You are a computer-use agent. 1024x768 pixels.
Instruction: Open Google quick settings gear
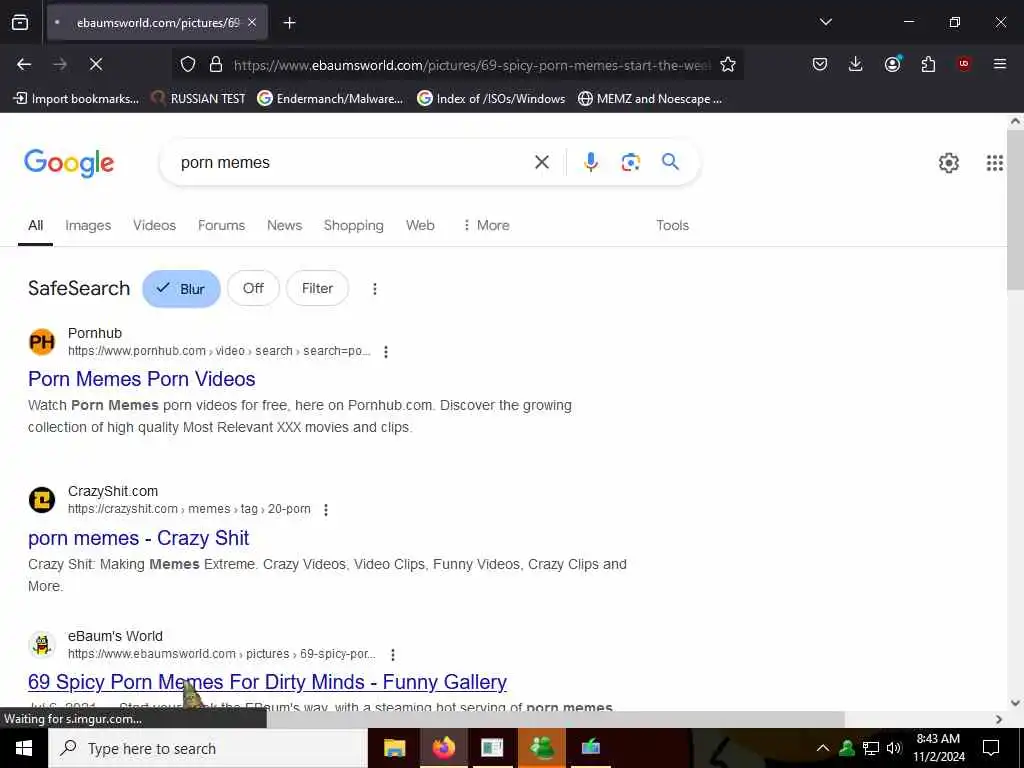click(948, 163)
